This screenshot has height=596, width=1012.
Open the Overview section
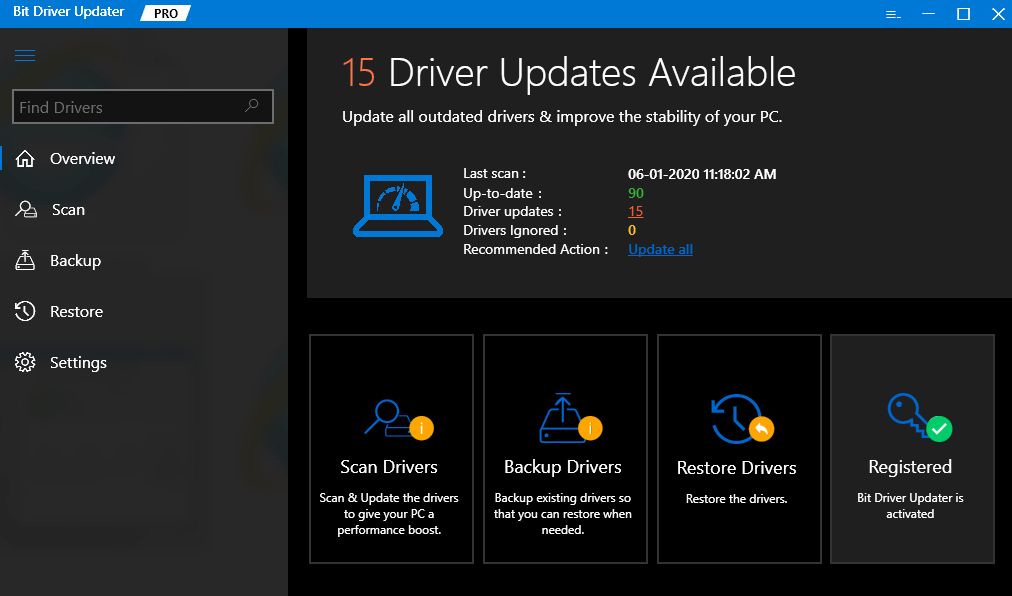pos(83,158)
